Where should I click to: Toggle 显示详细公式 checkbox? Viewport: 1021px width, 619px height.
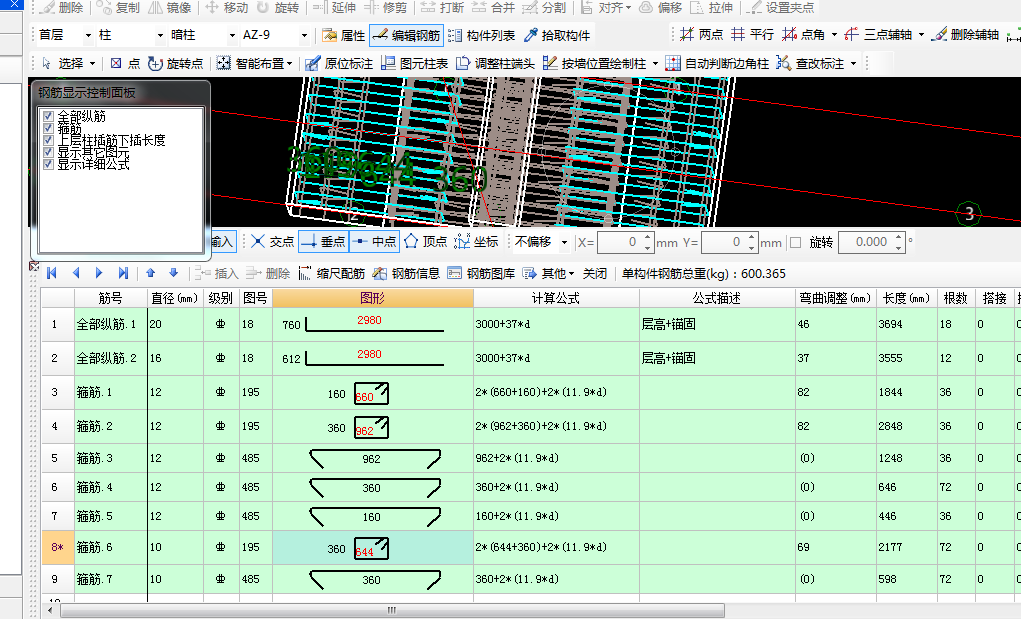48,163
